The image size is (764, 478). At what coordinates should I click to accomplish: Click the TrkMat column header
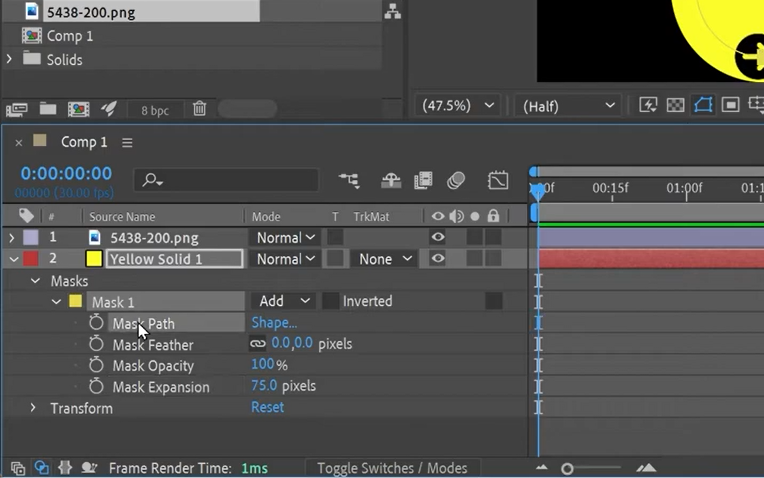(371, 216)
